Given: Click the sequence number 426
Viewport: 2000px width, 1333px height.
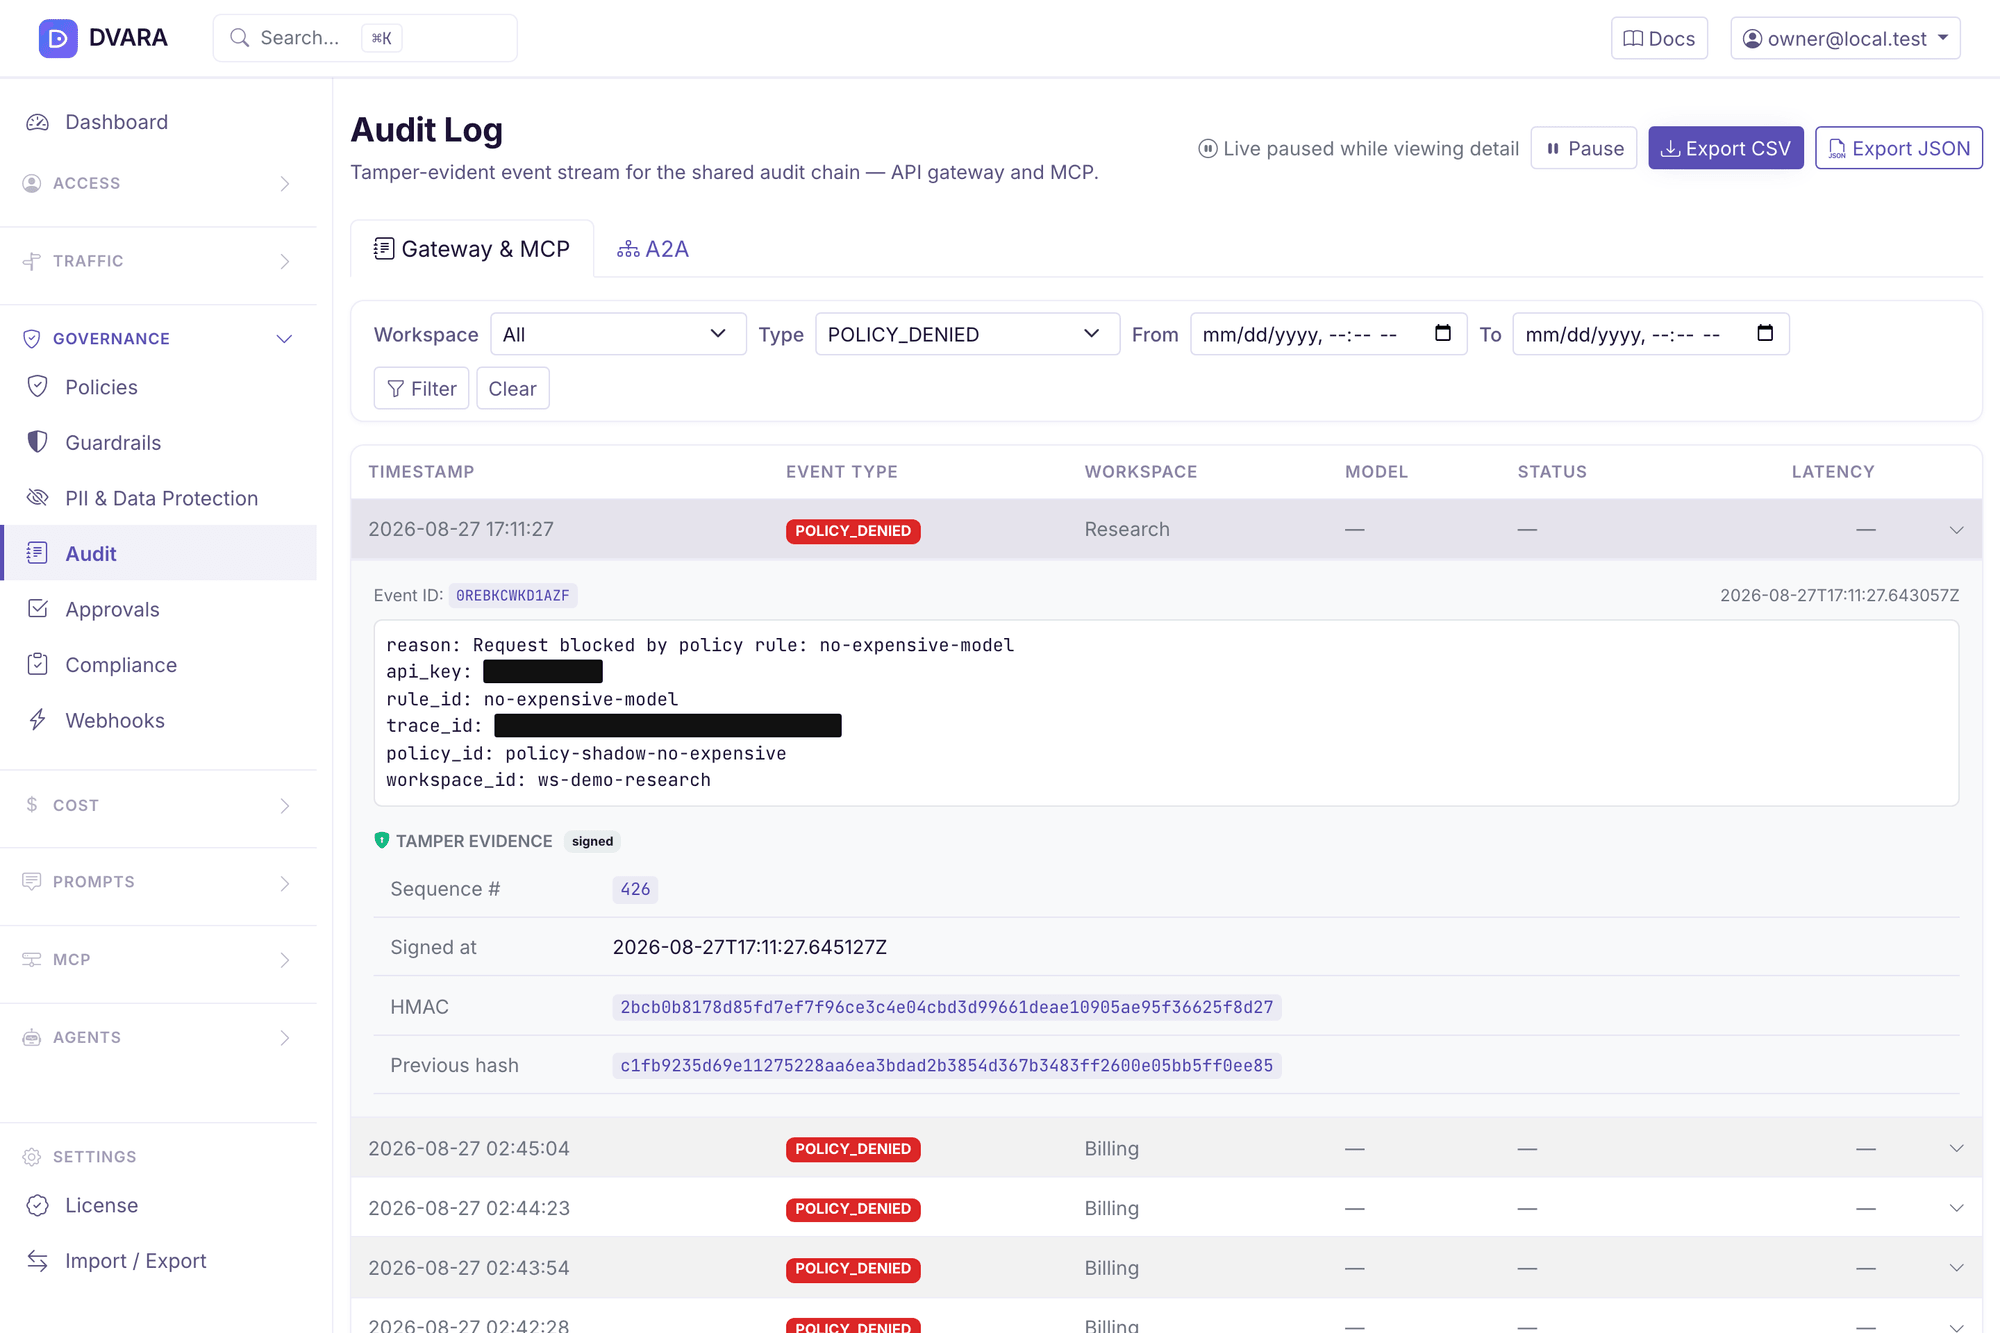Looking at the screenshot, I should pyautogui.click(x=635, y=889).
